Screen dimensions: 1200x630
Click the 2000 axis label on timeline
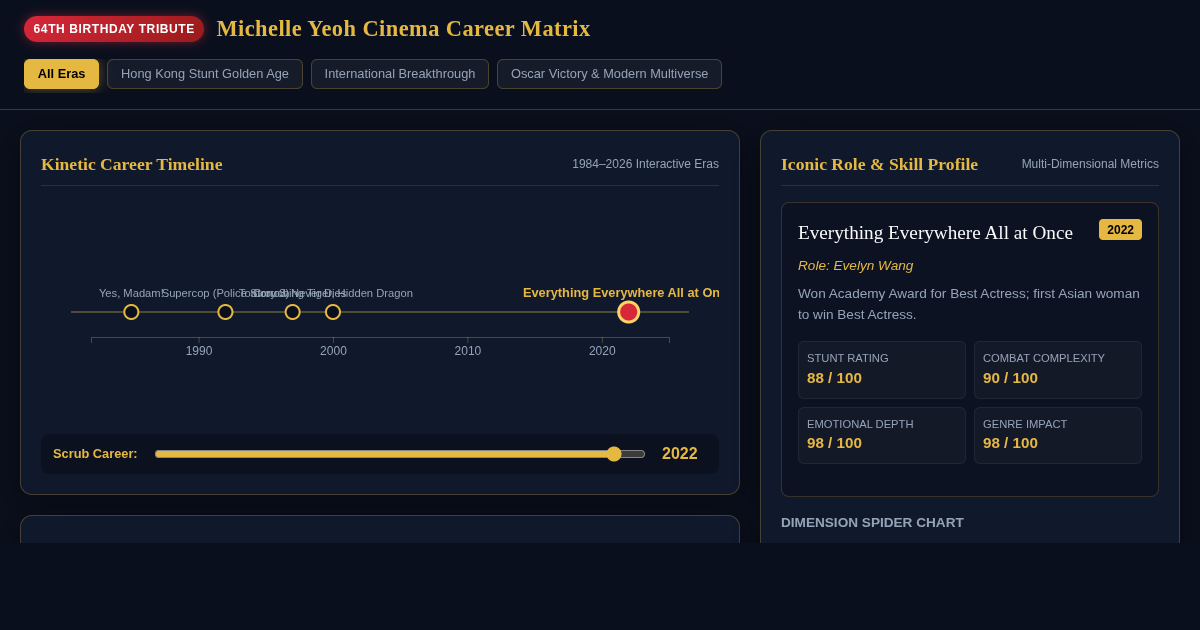click(x=333, y=351)
